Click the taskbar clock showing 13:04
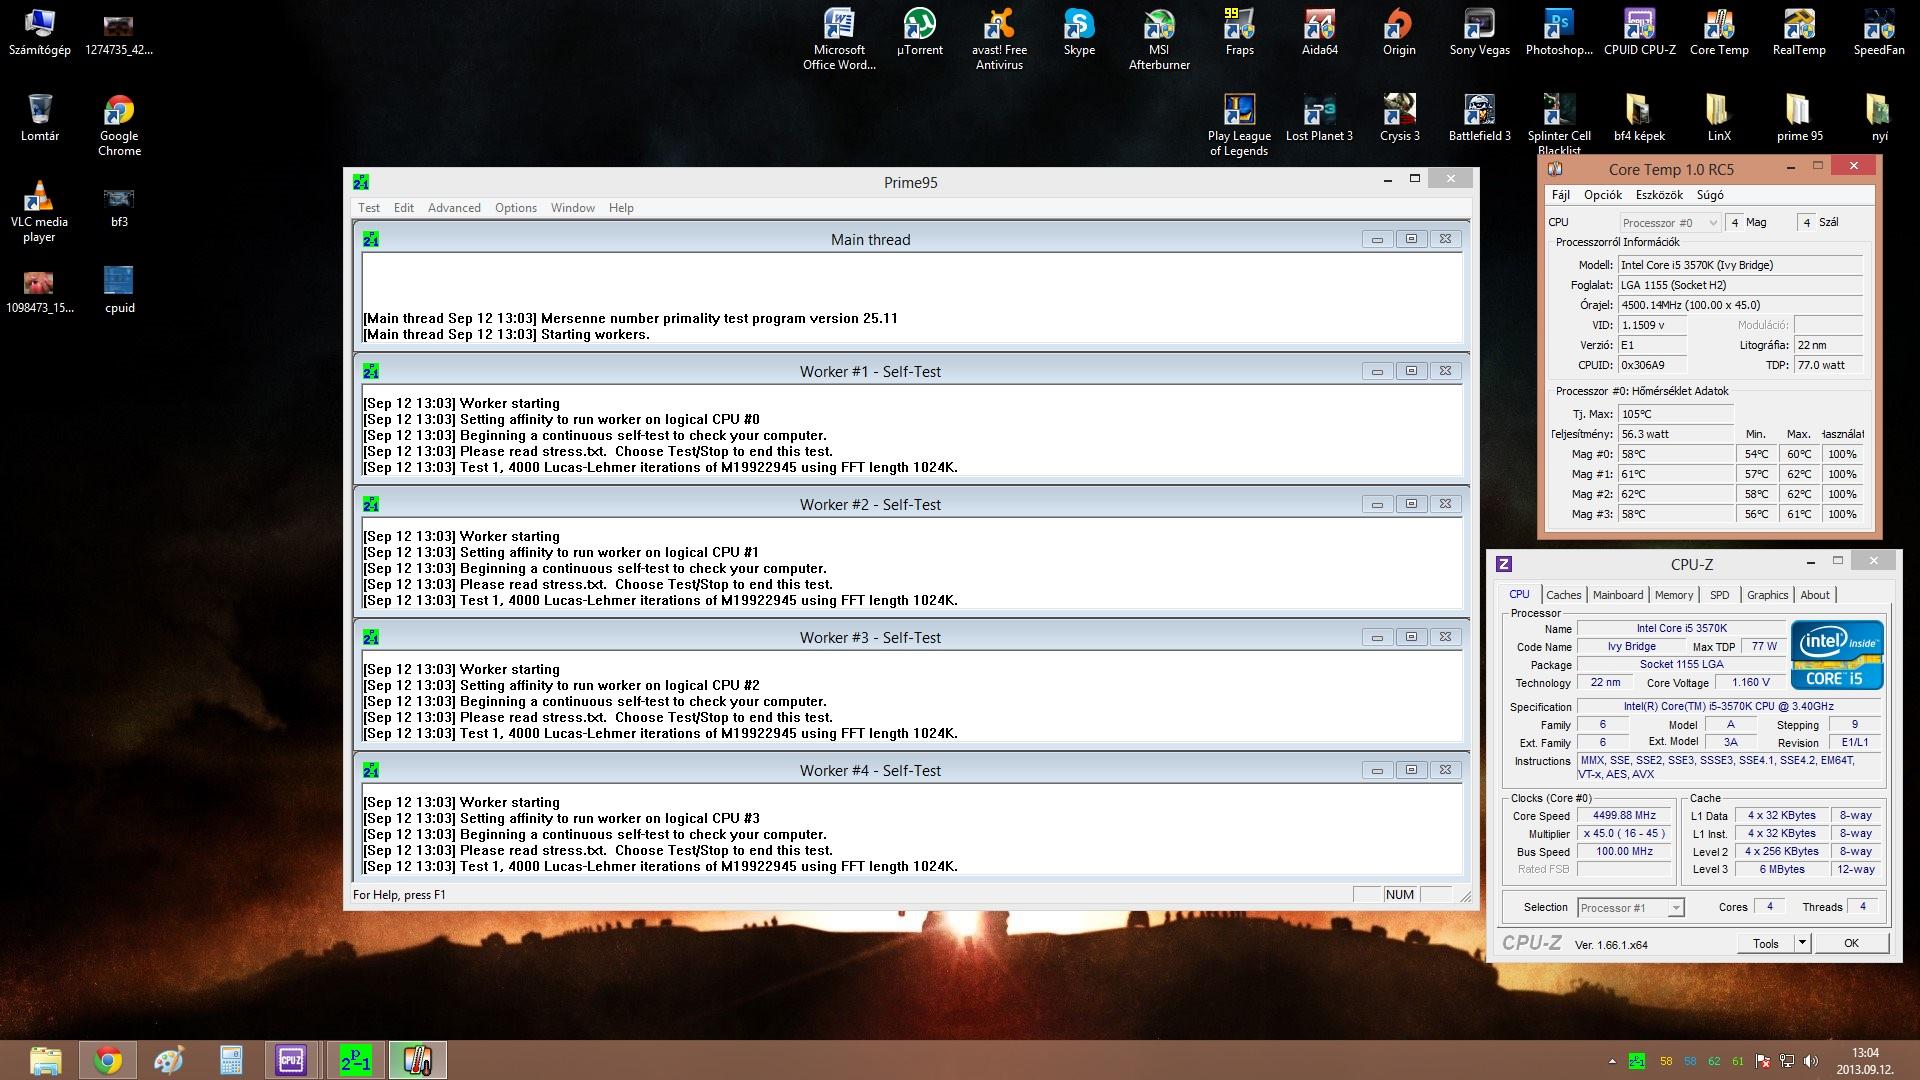The image size is (1920, 1080). (x=1865, y=1060)
